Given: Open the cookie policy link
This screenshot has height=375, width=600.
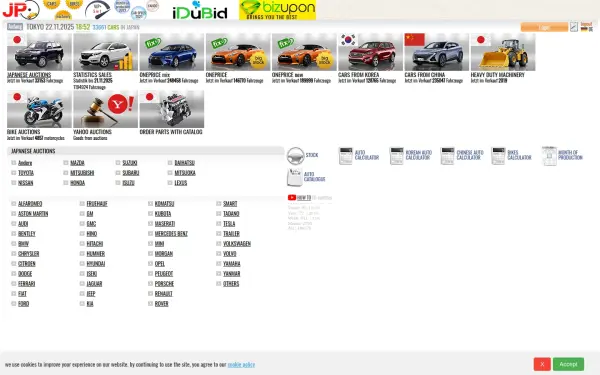Looking at the screenshot, I should (241, 364).
